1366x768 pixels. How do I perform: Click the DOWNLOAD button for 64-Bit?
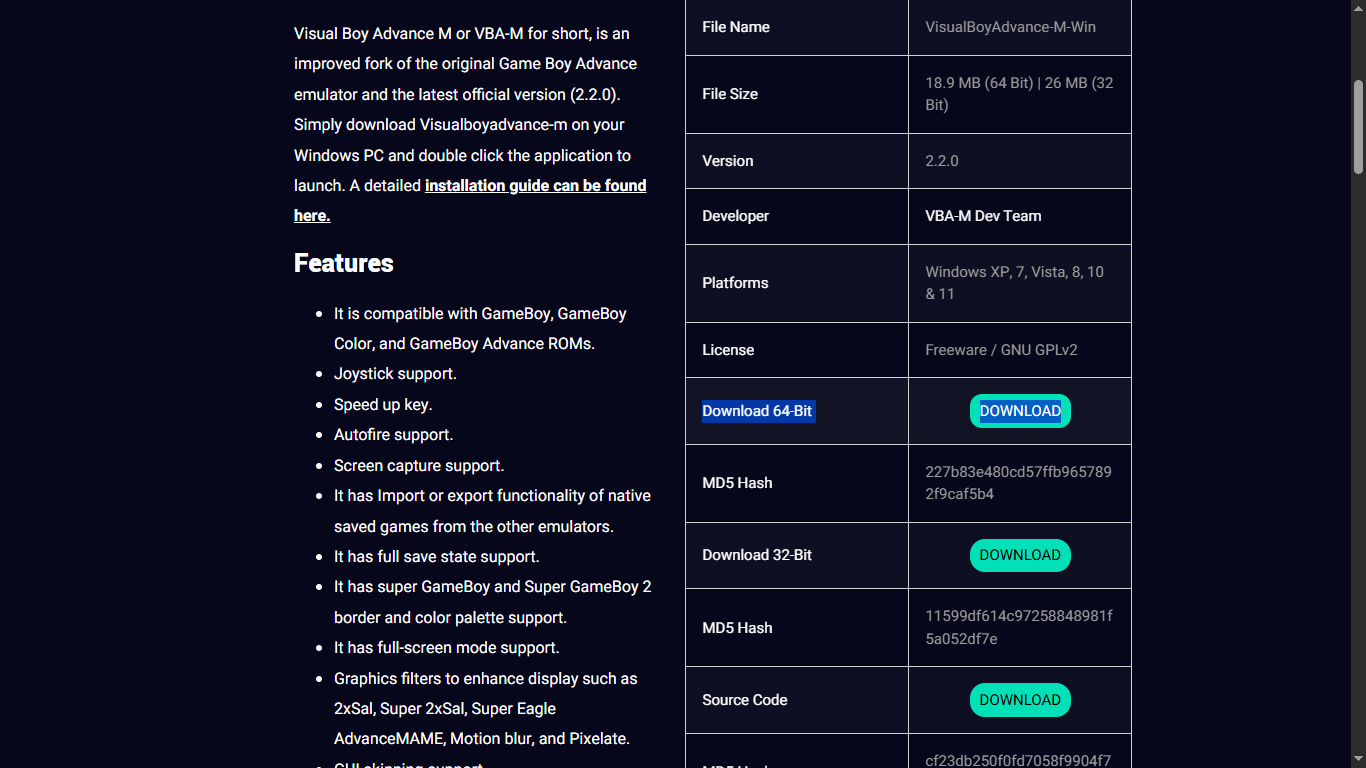pos(1020,411)
